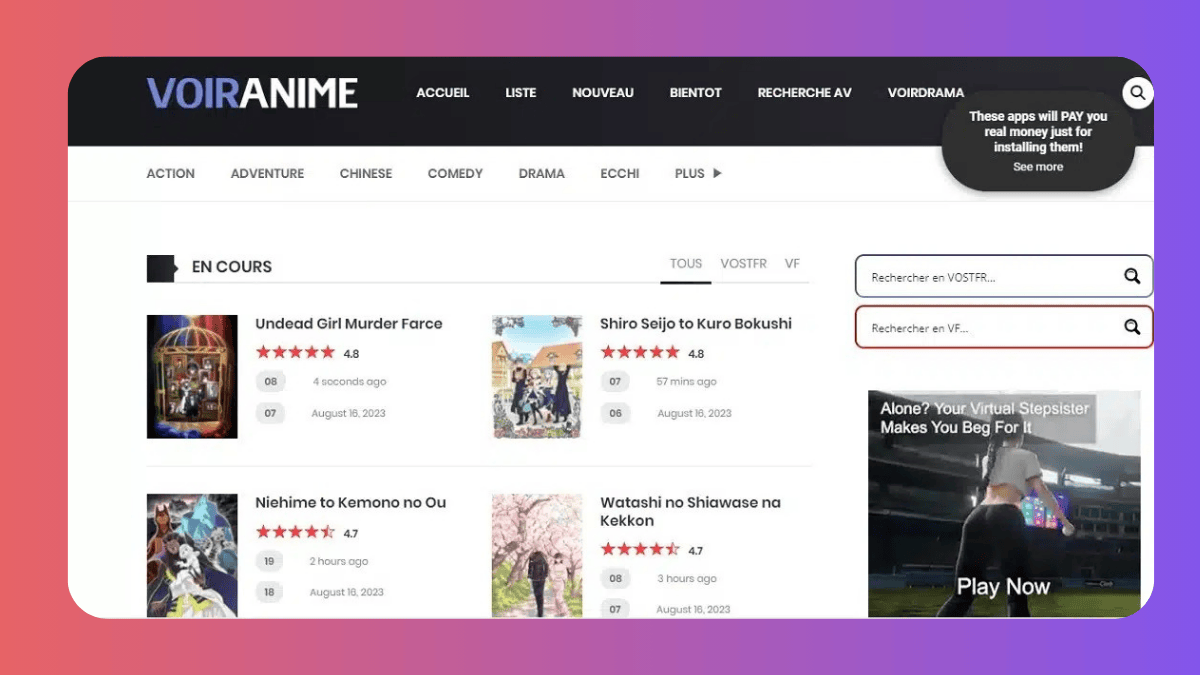Open episode 19 of Niehime to Kemono no Ou
Viewport: 1200px width, 675px height.
(270, 561)
